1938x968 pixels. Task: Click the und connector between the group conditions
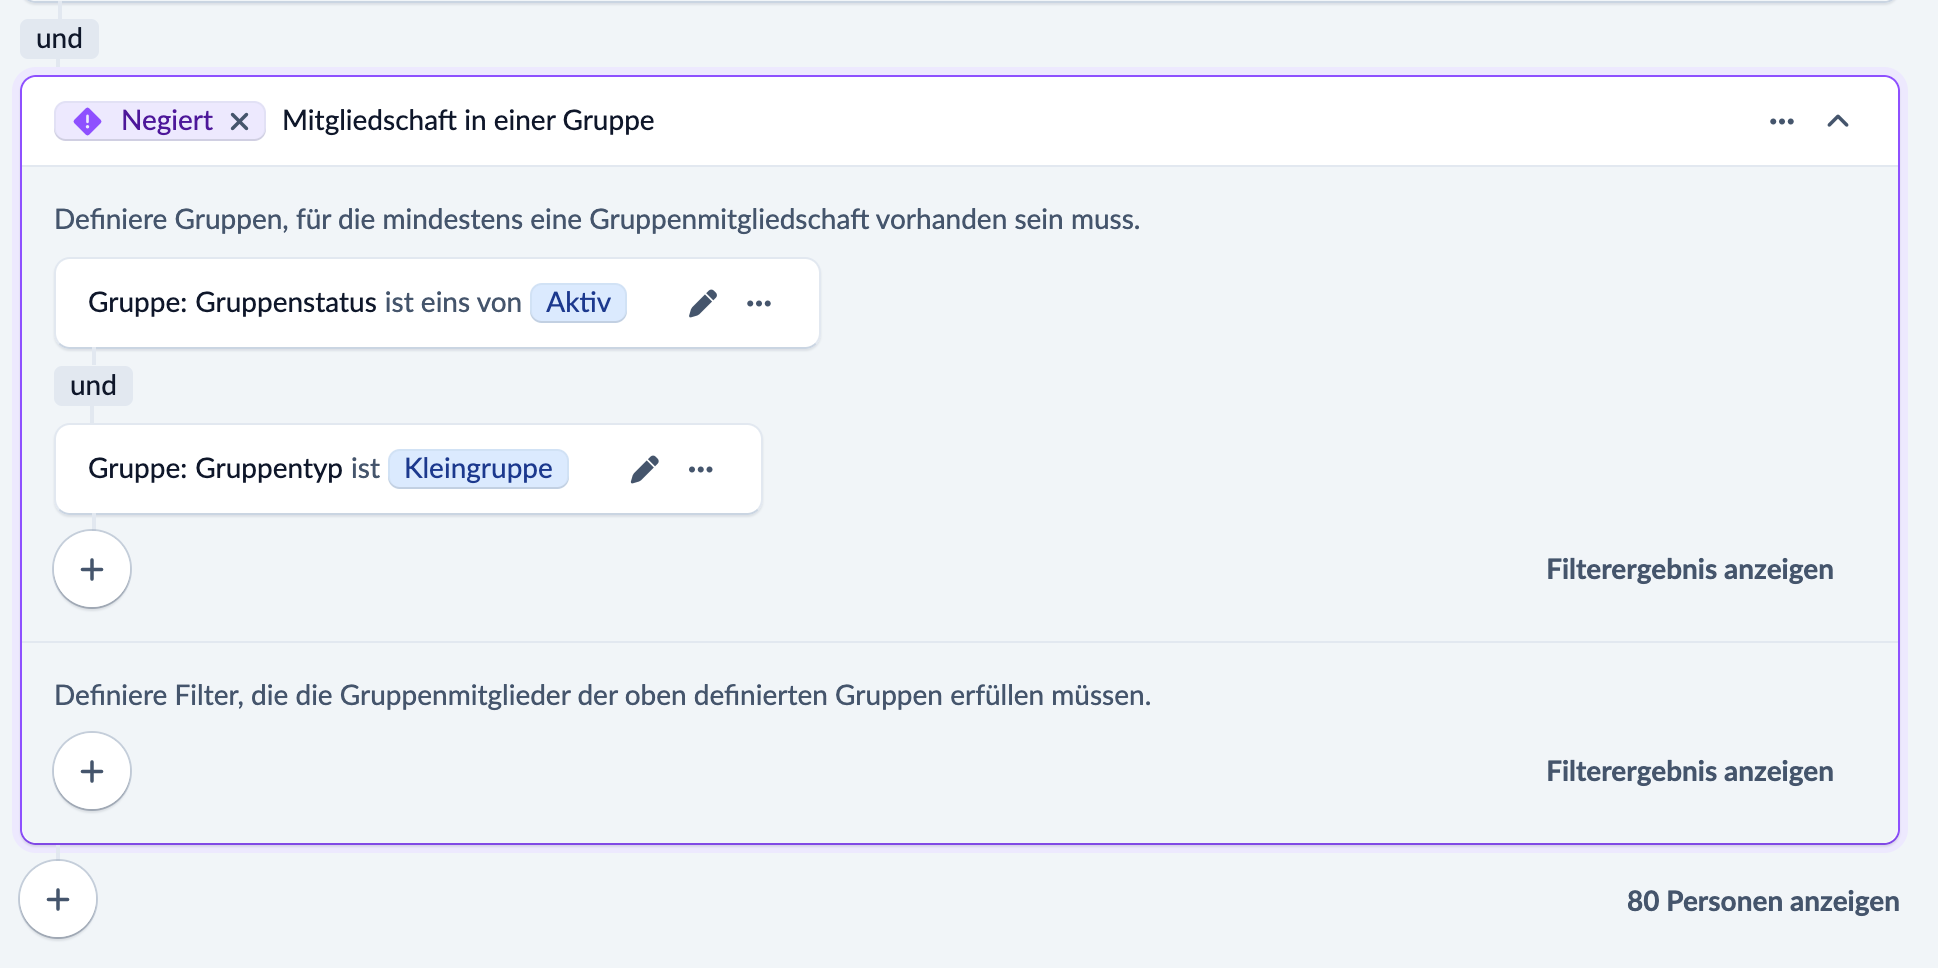point(92,385)
